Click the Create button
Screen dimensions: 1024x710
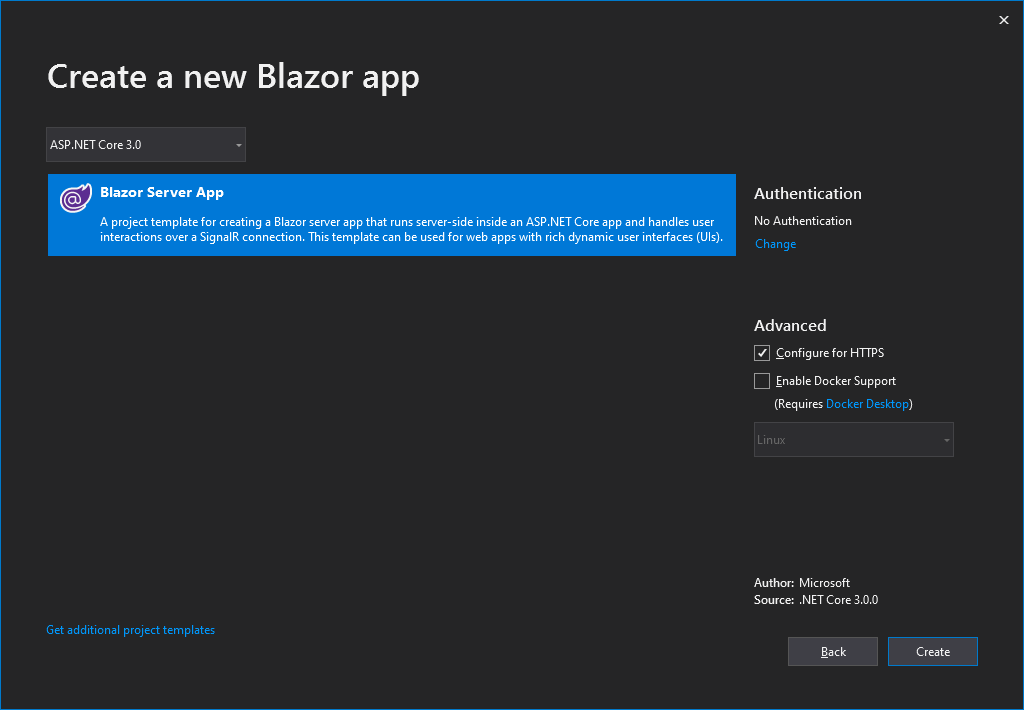(x=933, y=651)
